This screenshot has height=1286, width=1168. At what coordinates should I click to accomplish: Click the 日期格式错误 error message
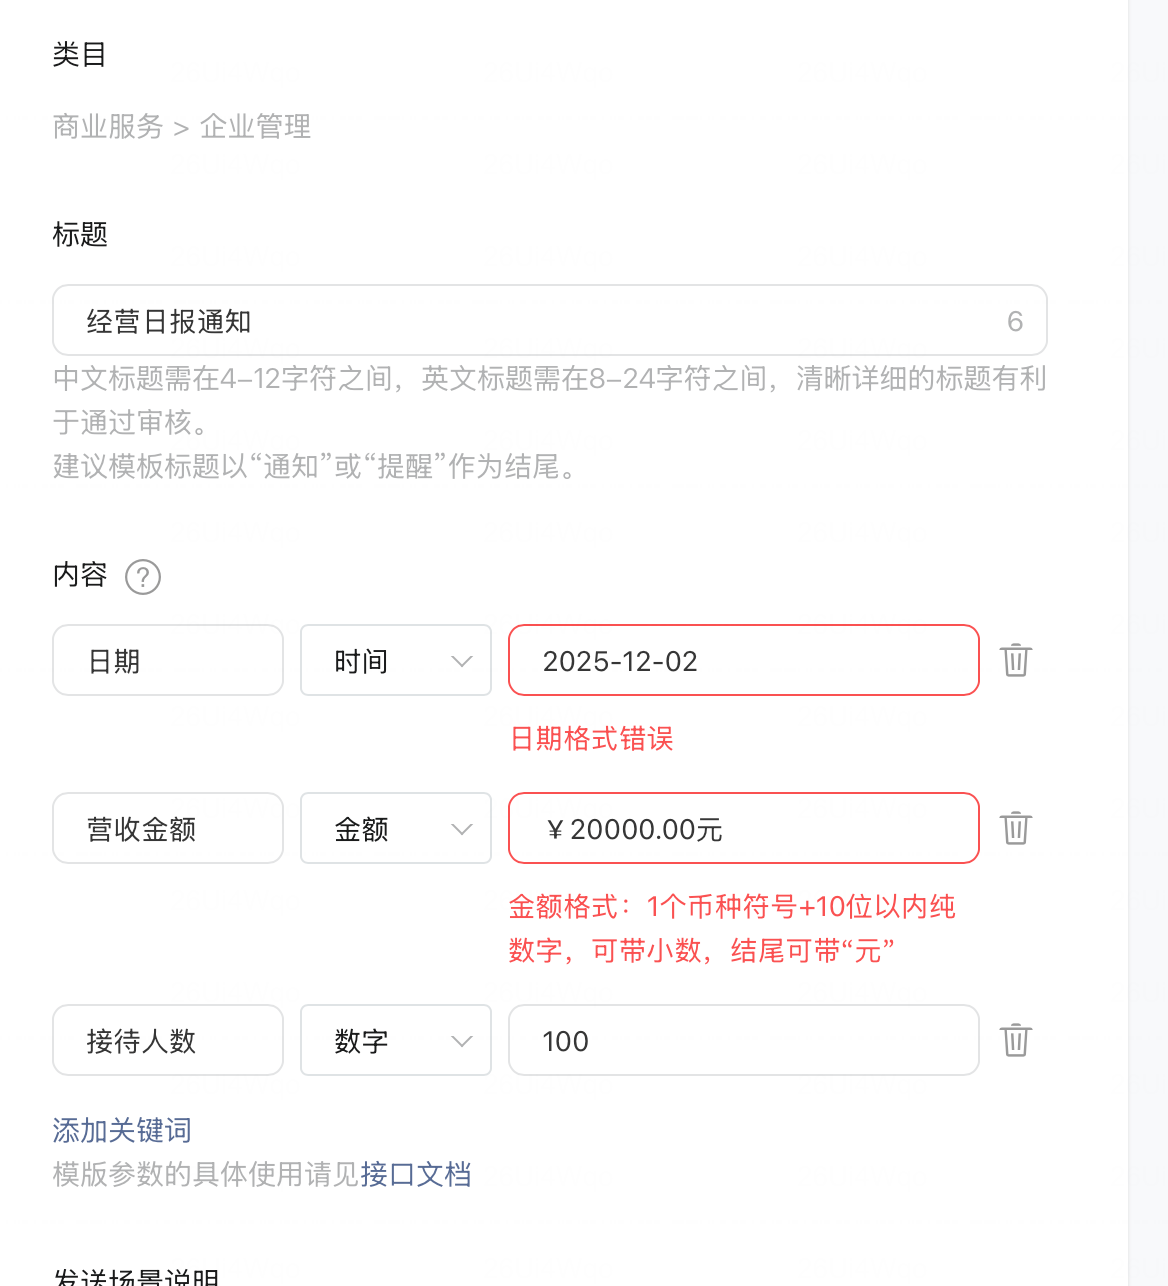[x=591, y=738]
